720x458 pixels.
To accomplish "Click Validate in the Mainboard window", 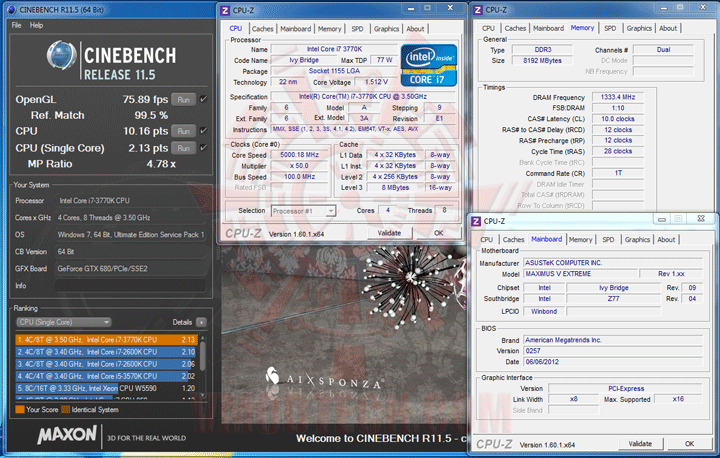I will (x=640, y=444).
